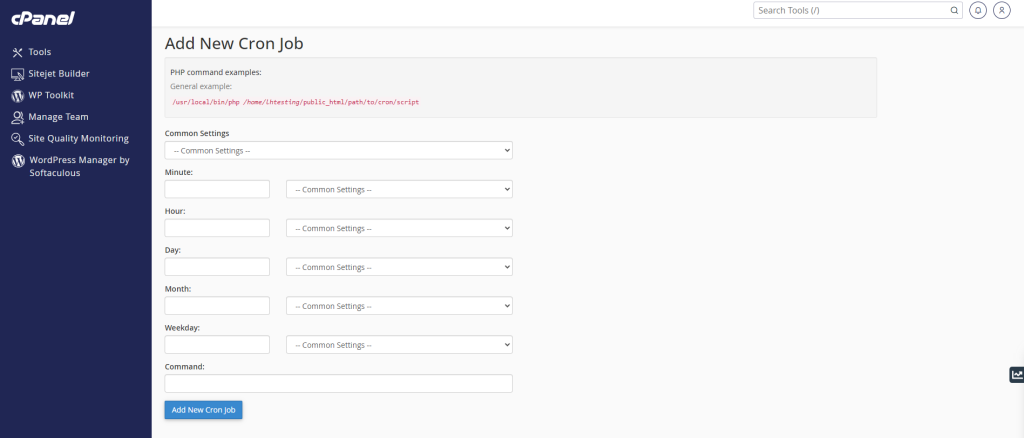Click the Month text input box
1024x438 pixels.
pyautogui.click(x=217, y=305)
